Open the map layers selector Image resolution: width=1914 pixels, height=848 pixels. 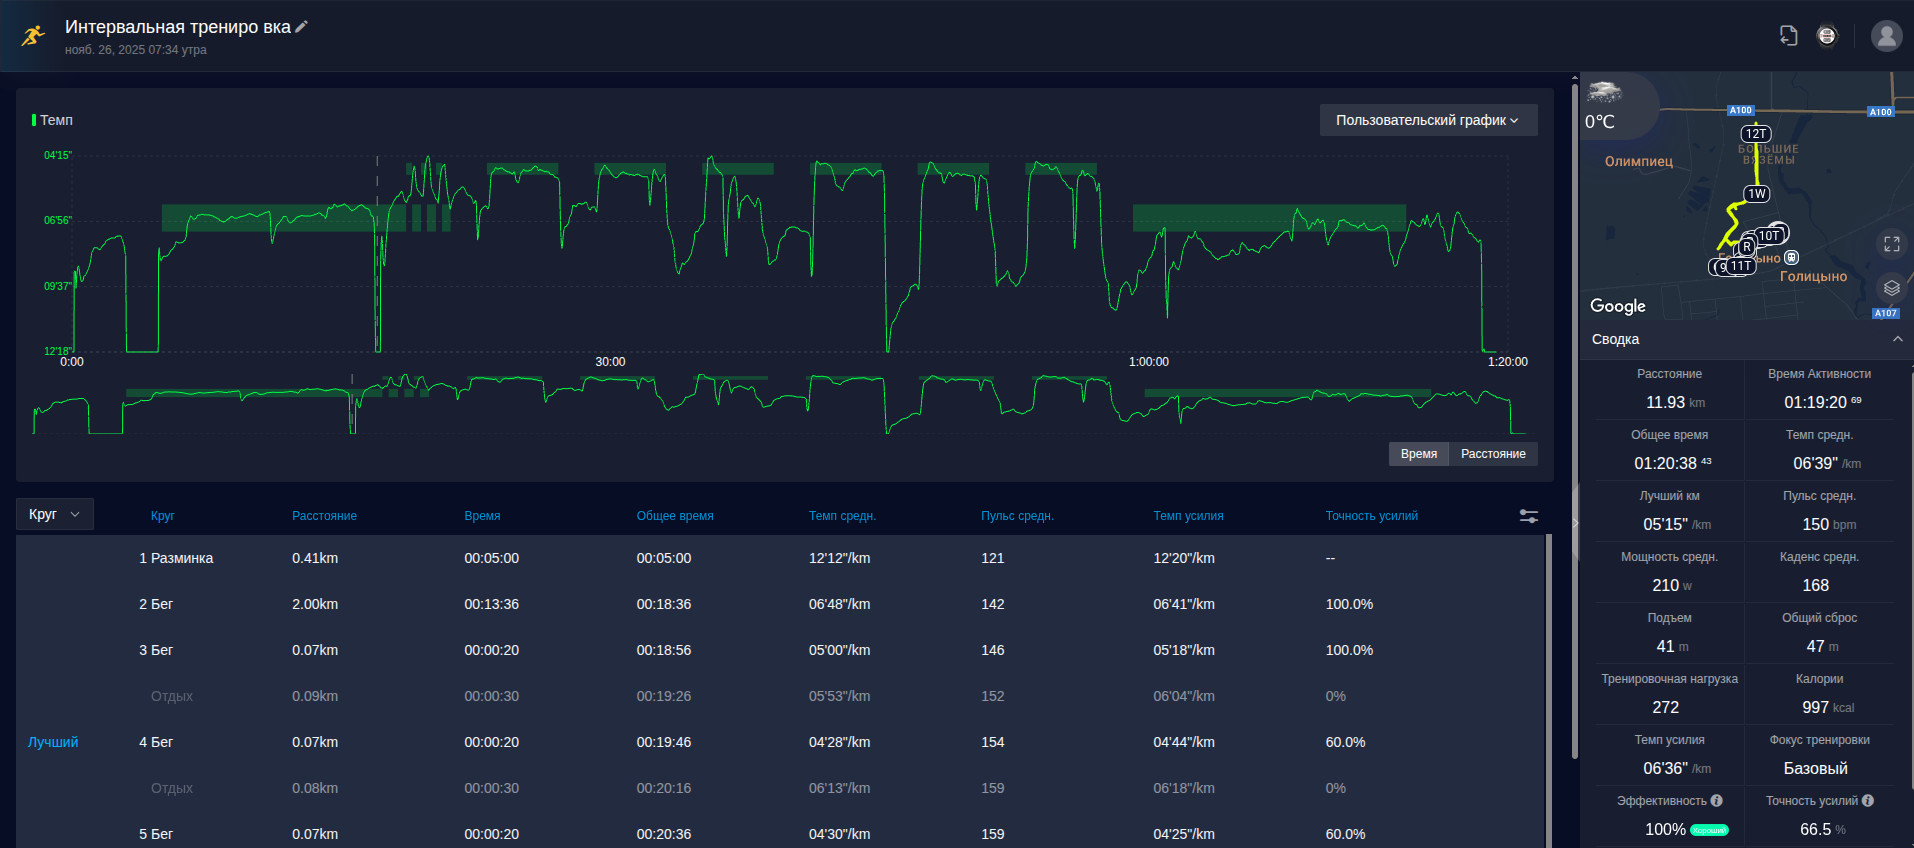(1891, 288)
